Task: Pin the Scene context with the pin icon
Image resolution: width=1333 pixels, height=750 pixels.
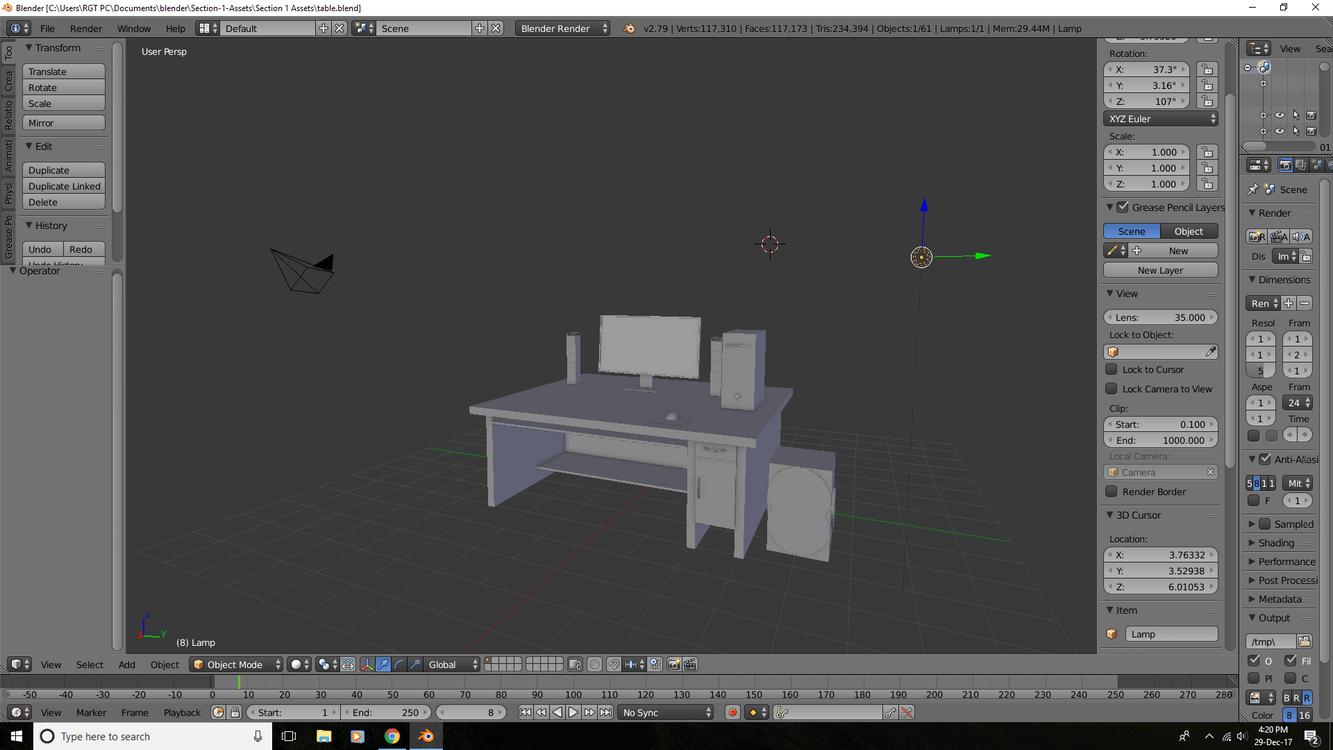Action: (1253, 189)
